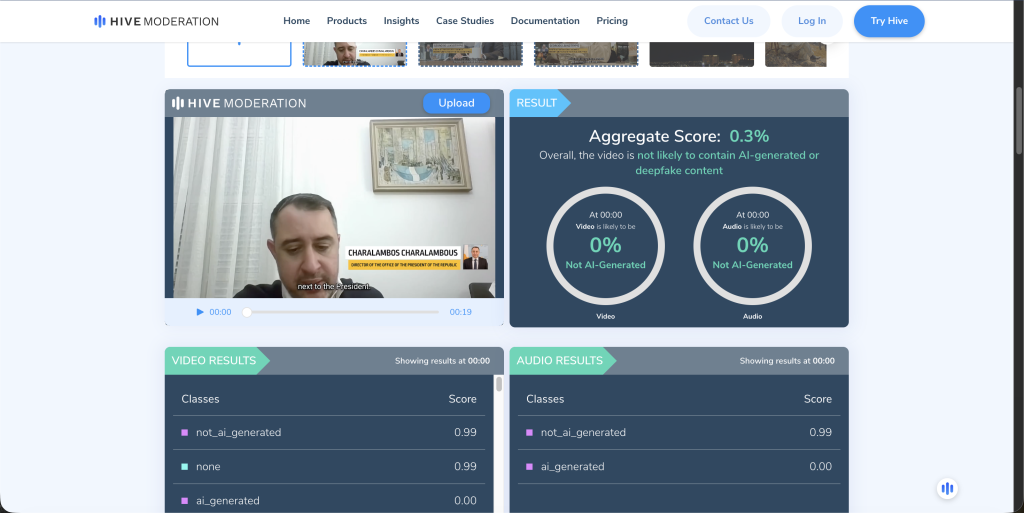Select the man's face video thumbnail

(x=355, y=54)
